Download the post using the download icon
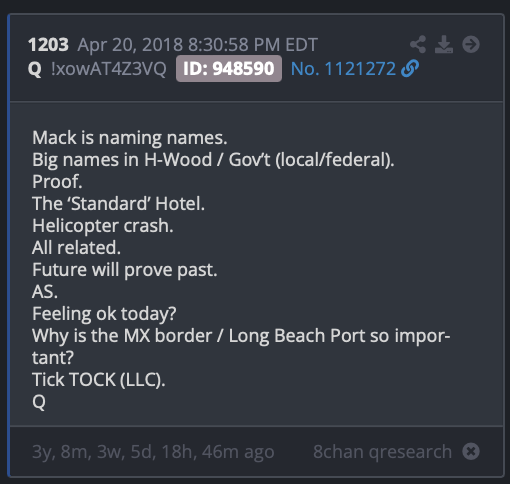Viewport: 510px width, 484px height. 444,44
